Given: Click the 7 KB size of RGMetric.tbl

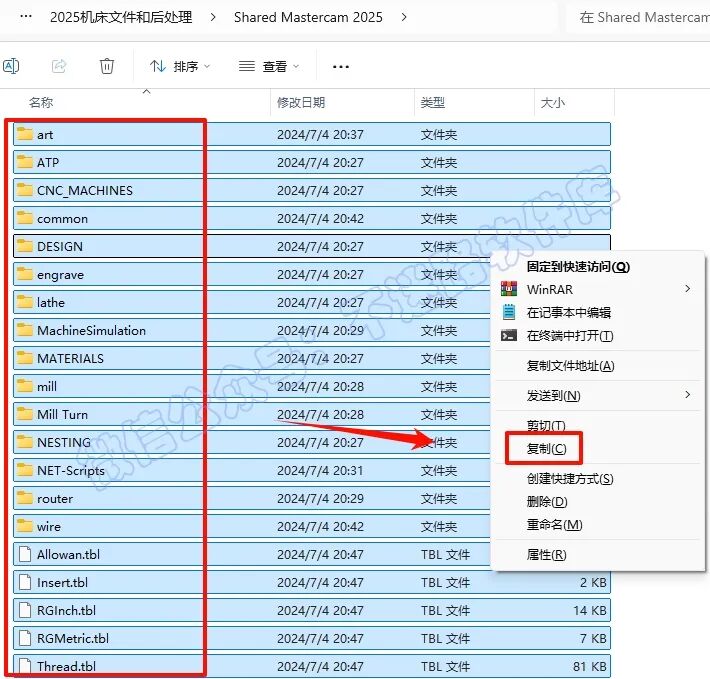Looking at the screenshot, I should tap(593, 638).
